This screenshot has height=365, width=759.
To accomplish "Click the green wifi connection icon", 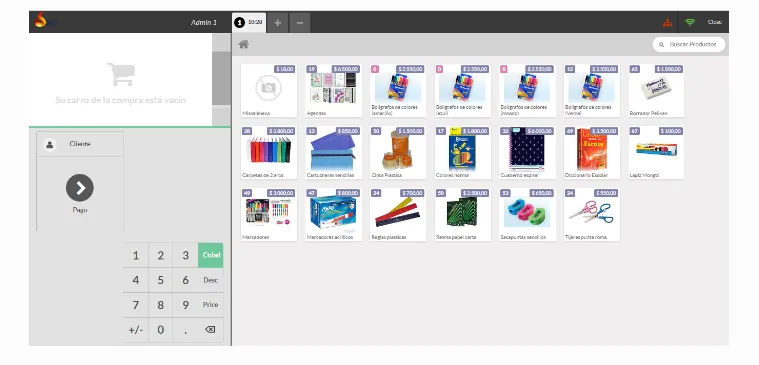I will coord(690,22).
